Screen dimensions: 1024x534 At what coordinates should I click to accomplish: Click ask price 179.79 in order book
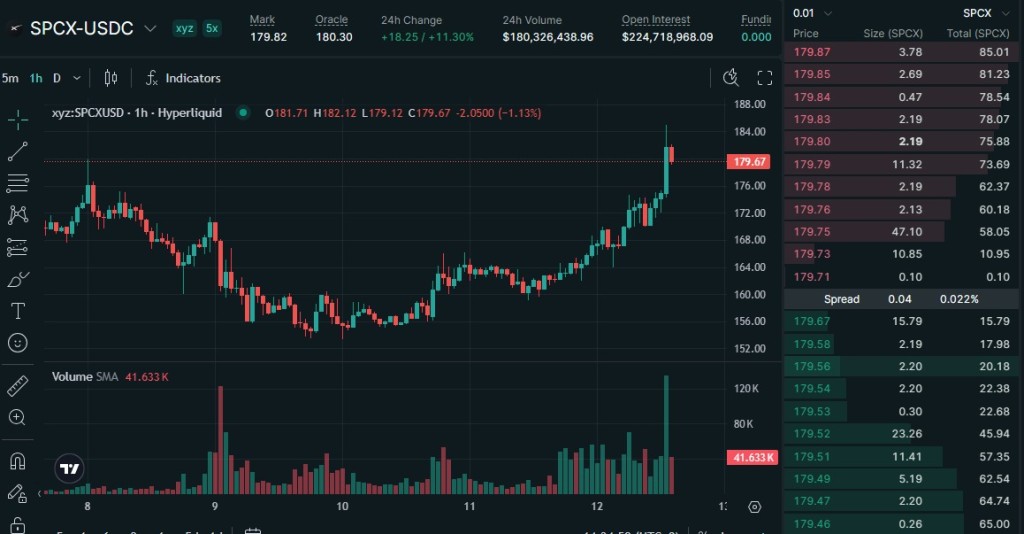[x=812, y=165]
